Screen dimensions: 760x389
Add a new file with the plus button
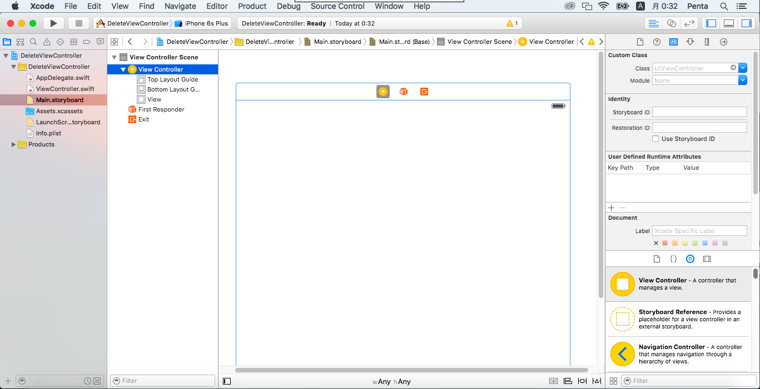pyautogui.click(x=8, y=381)
